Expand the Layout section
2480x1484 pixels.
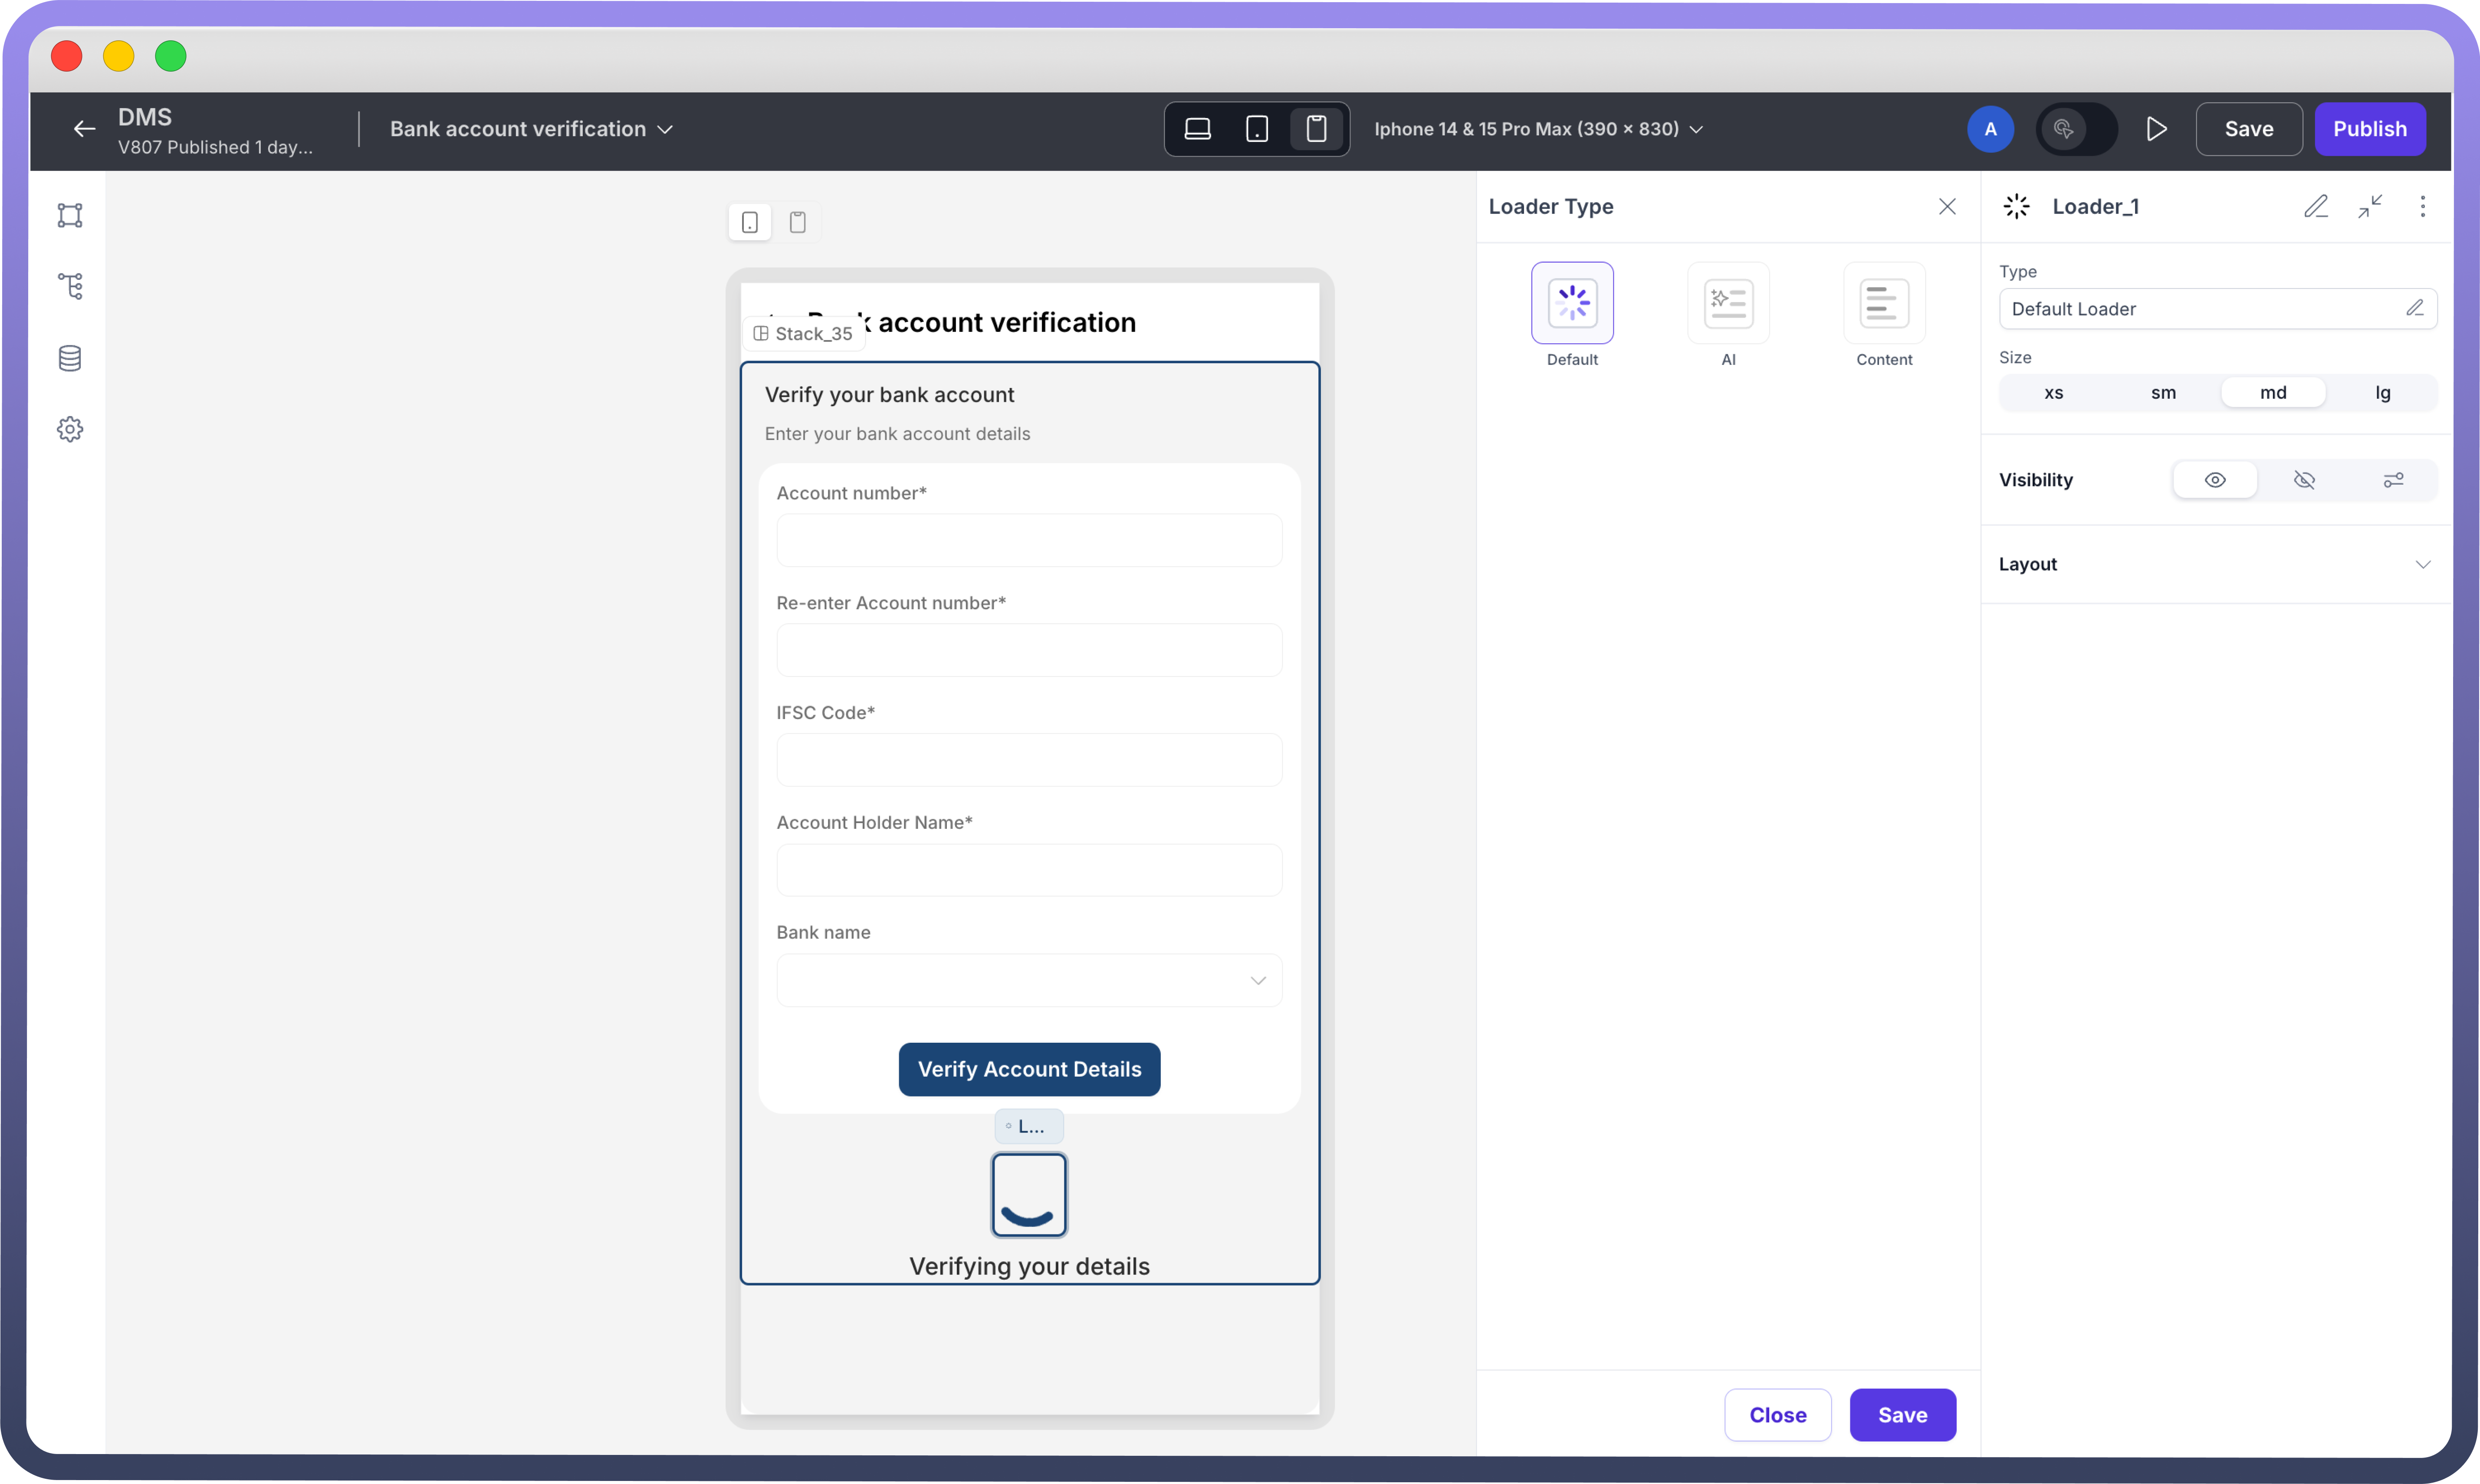tap(2422, 564)
